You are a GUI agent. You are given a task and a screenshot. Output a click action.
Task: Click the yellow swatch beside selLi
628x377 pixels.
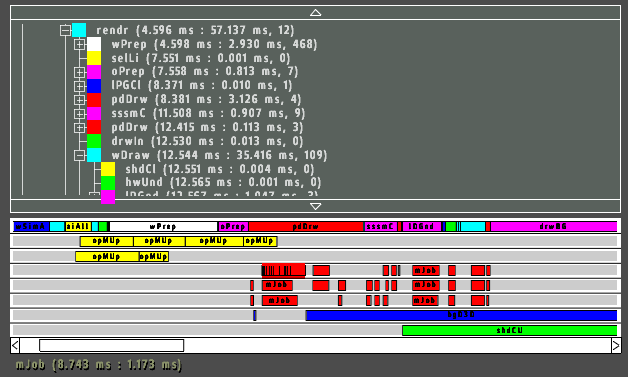[x=94, y=58]
